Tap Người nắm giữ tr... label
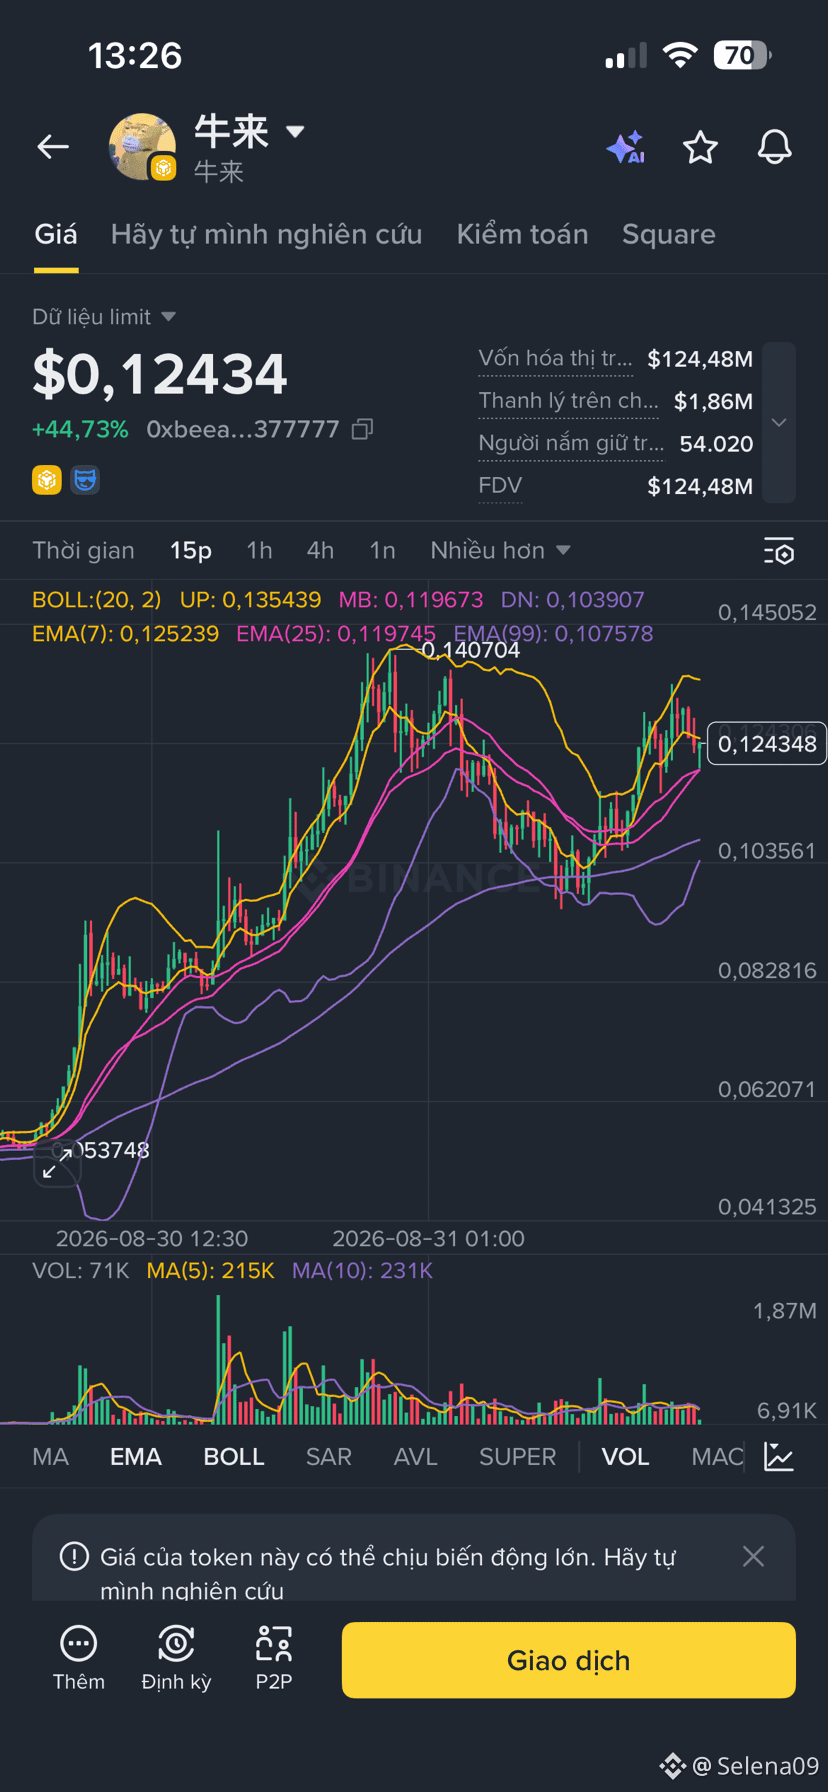Image resolution: width=828 pixels, height=1792 pixels. [570, 444]
